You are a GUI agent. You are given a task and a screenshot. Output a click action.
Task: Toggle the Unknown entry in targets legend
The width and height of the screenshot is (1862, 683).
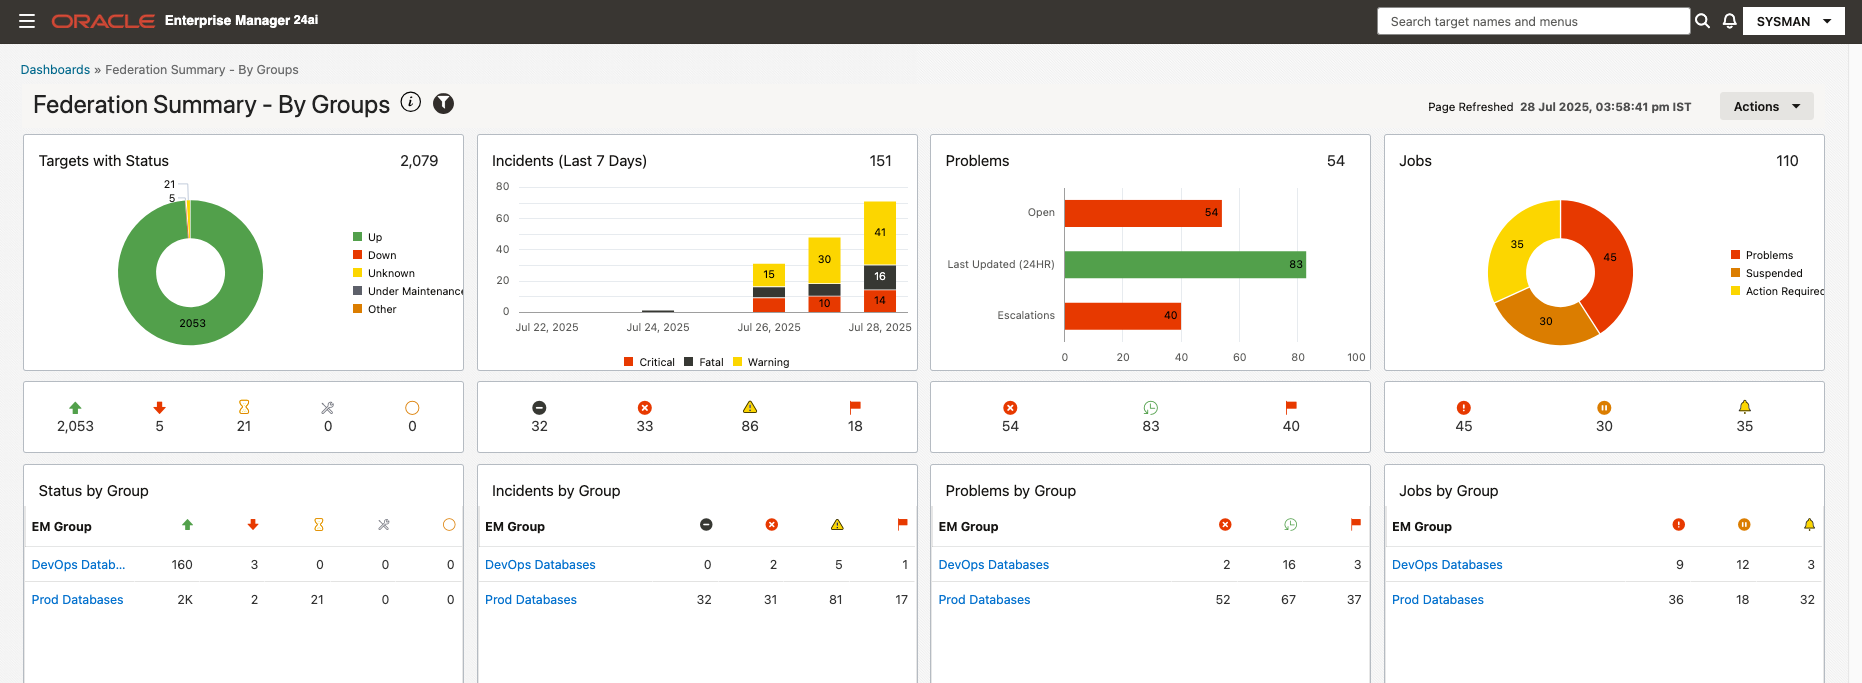pyautogui.click(x=384, y=273)
